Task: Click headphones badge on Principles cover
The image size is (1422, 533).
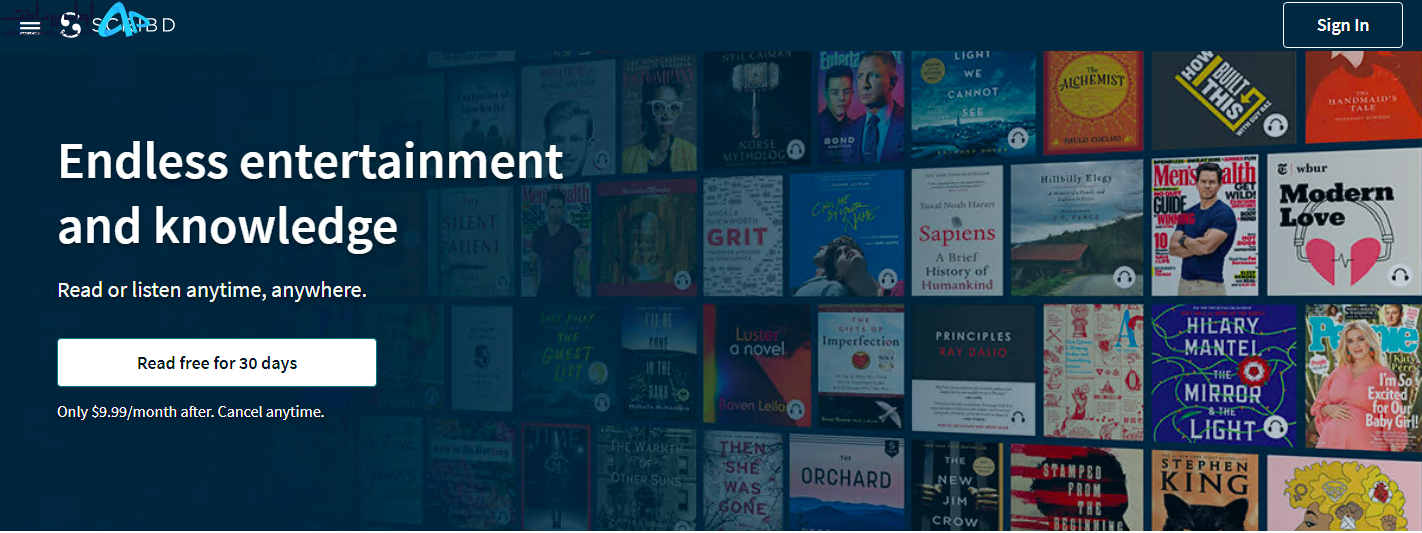Action: click(x=1018, y=417)
